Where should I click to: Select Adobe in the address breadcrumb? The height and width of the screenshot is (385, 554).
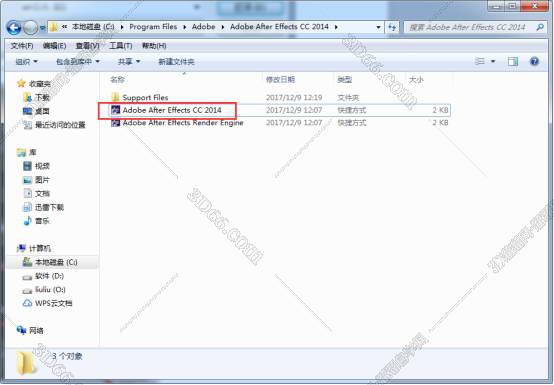coord(204,27)
